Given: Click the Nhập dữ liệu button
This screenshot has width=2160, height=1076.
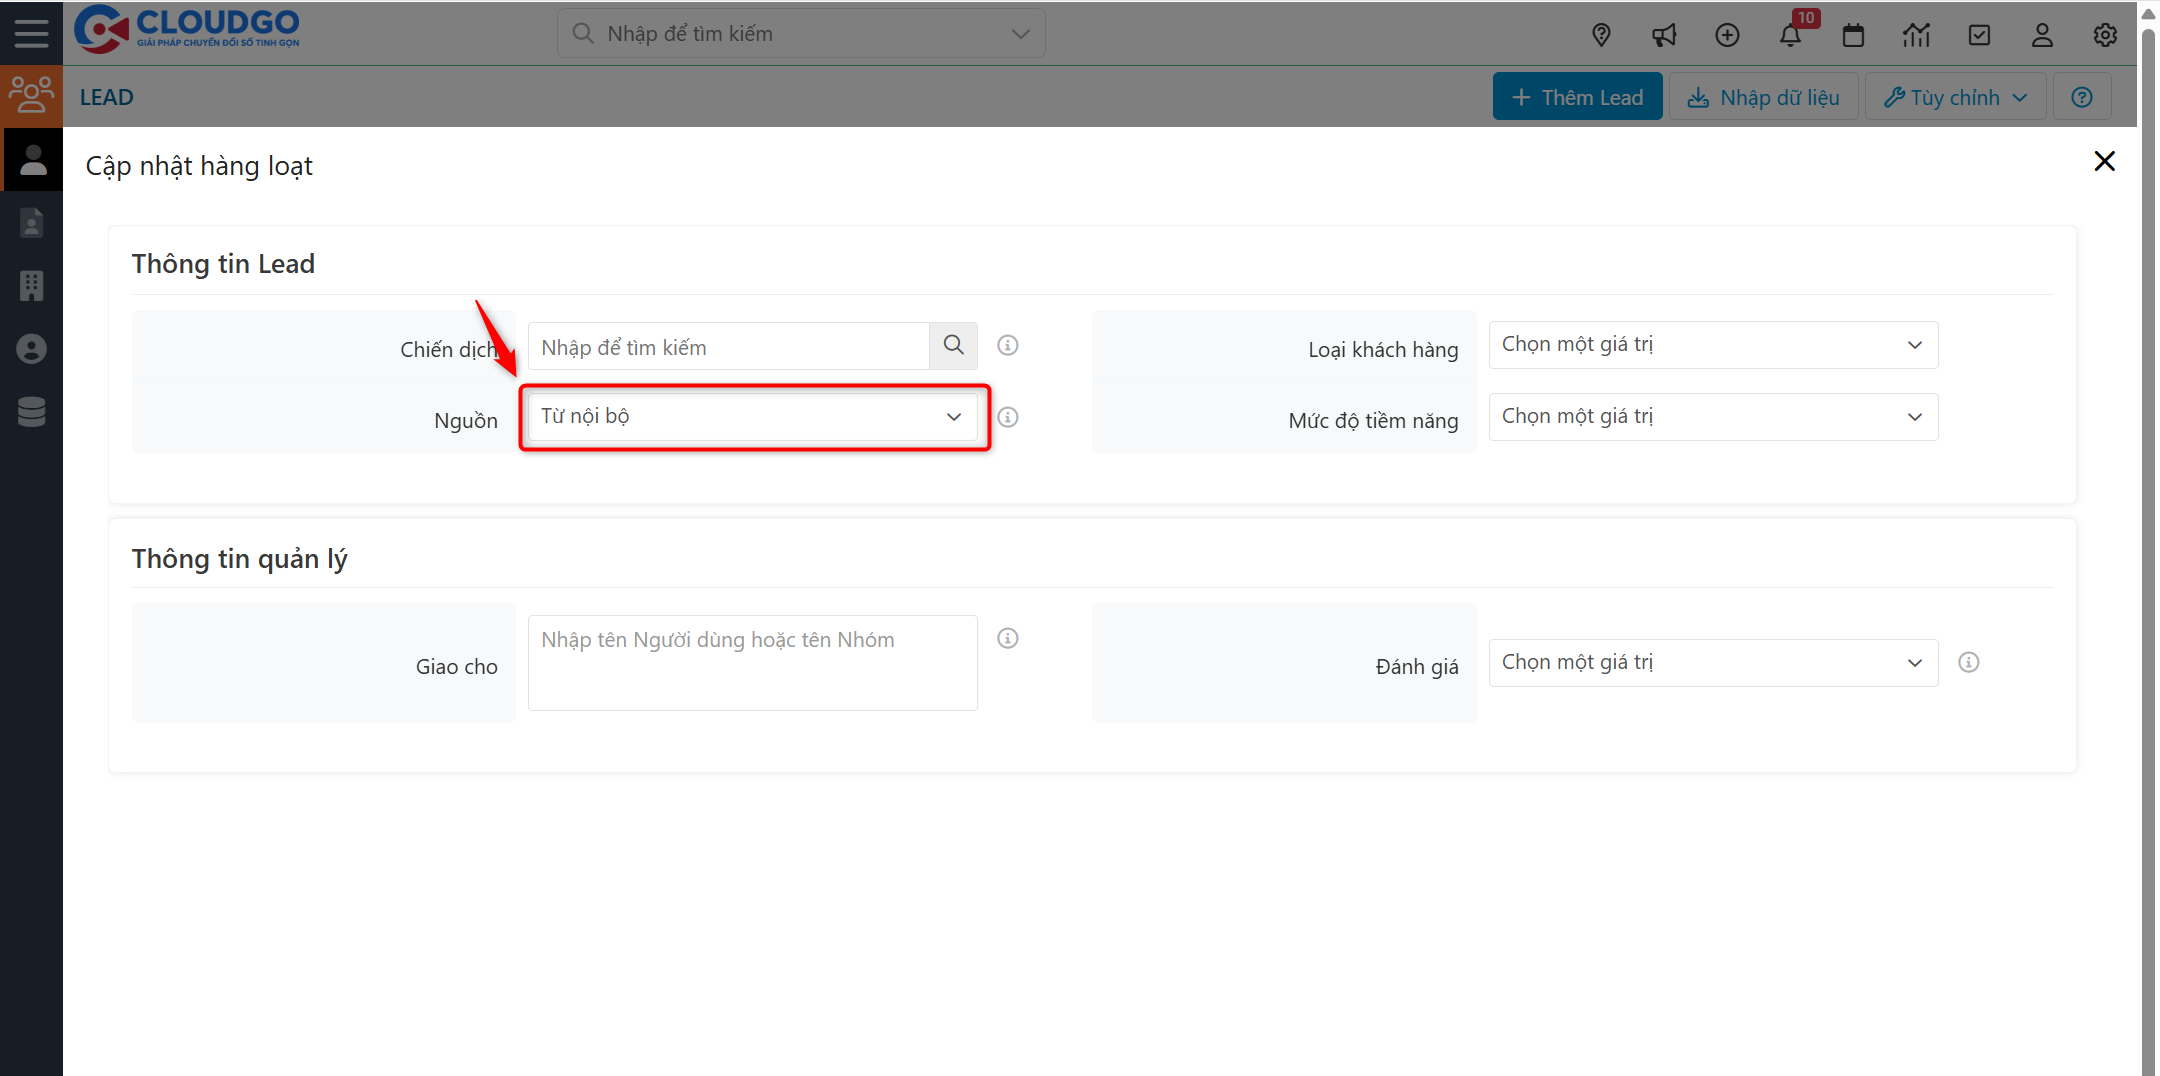Looking at the screenshot, I should 1764,97.
